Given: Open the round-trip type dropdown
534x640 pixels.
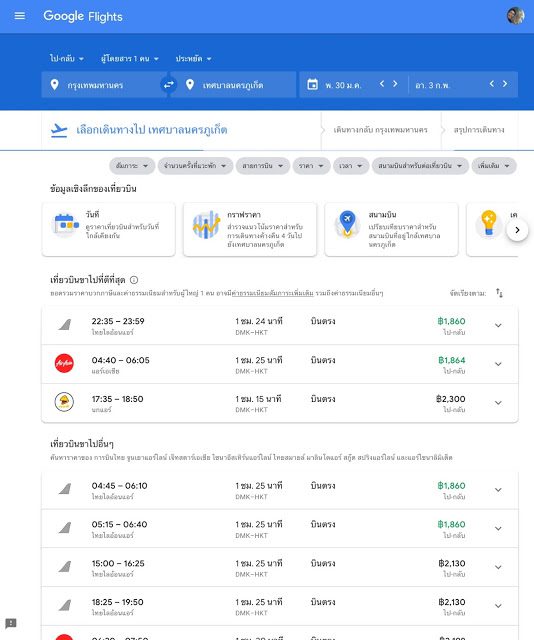Looking at the screenshot, I should coord(67,59).
